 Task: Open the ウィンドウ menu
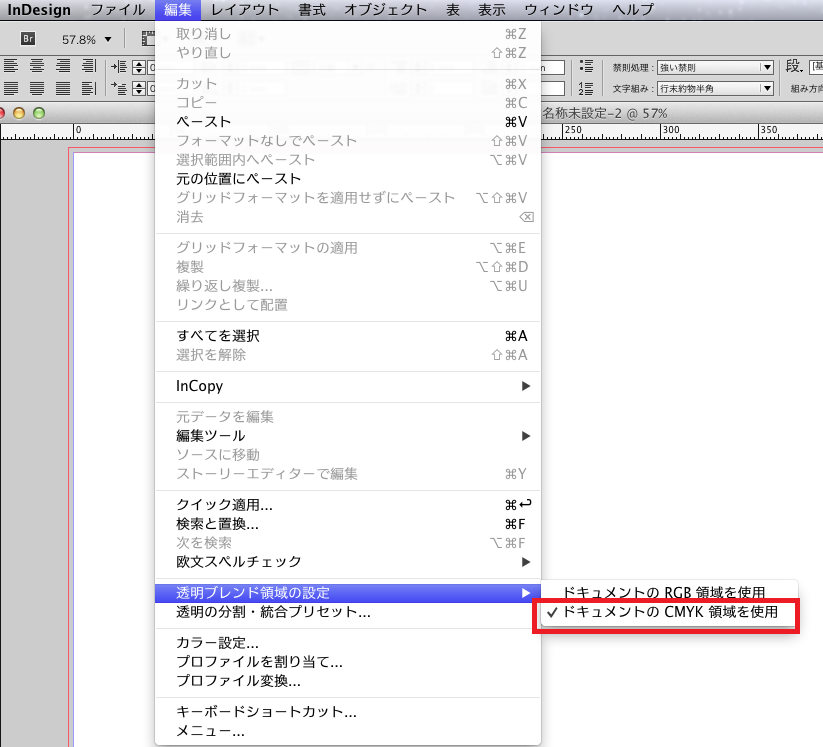tap(558, 10)
